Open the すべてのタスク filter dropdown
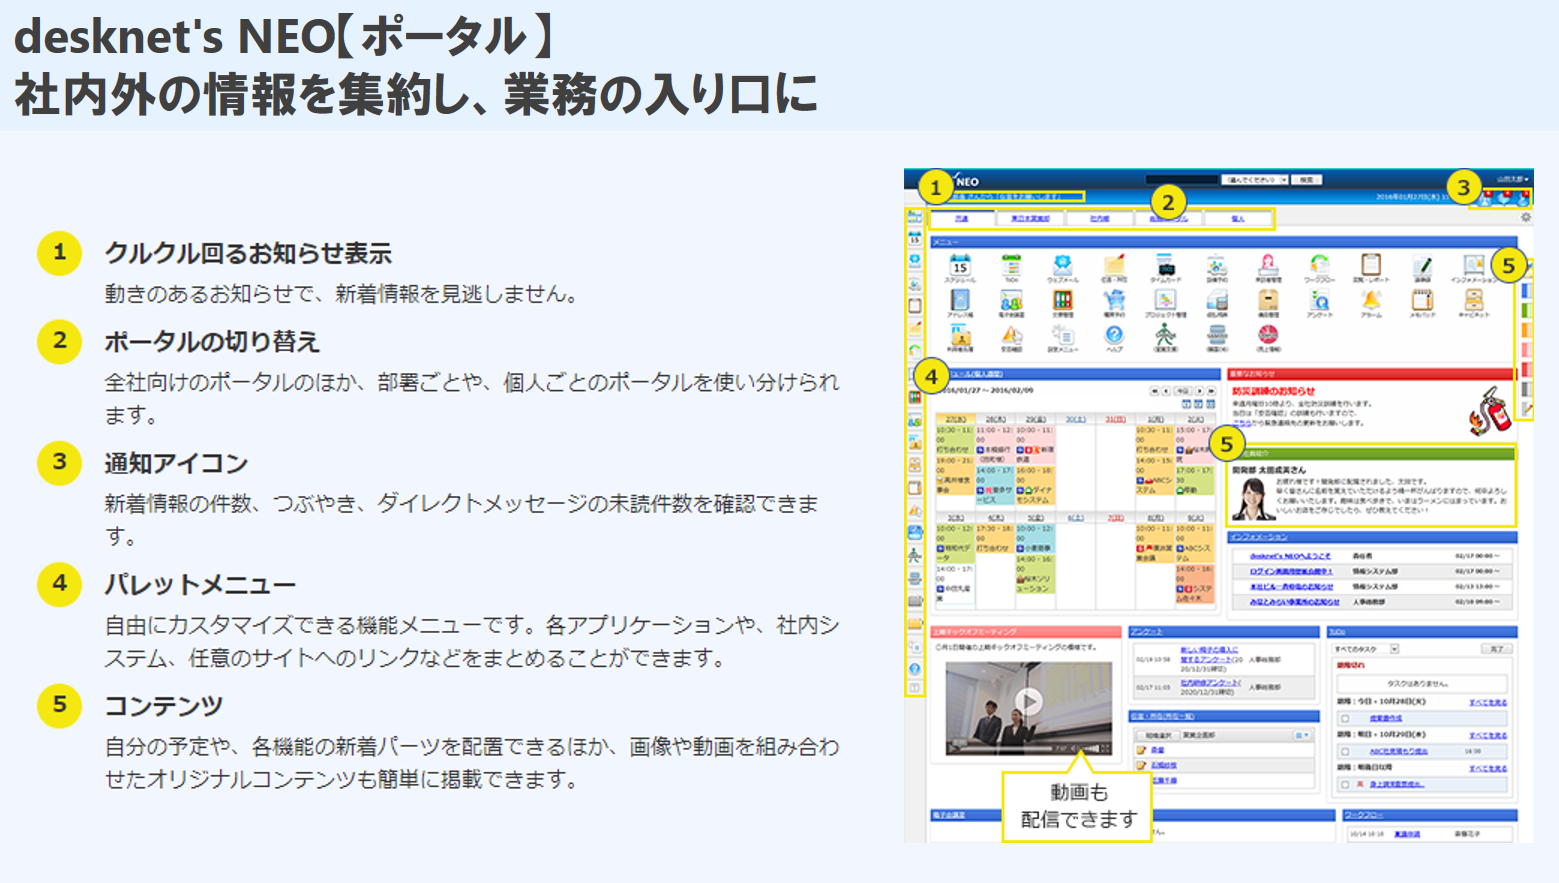This screenshot has height=883, width=1559. (1366, 649)
